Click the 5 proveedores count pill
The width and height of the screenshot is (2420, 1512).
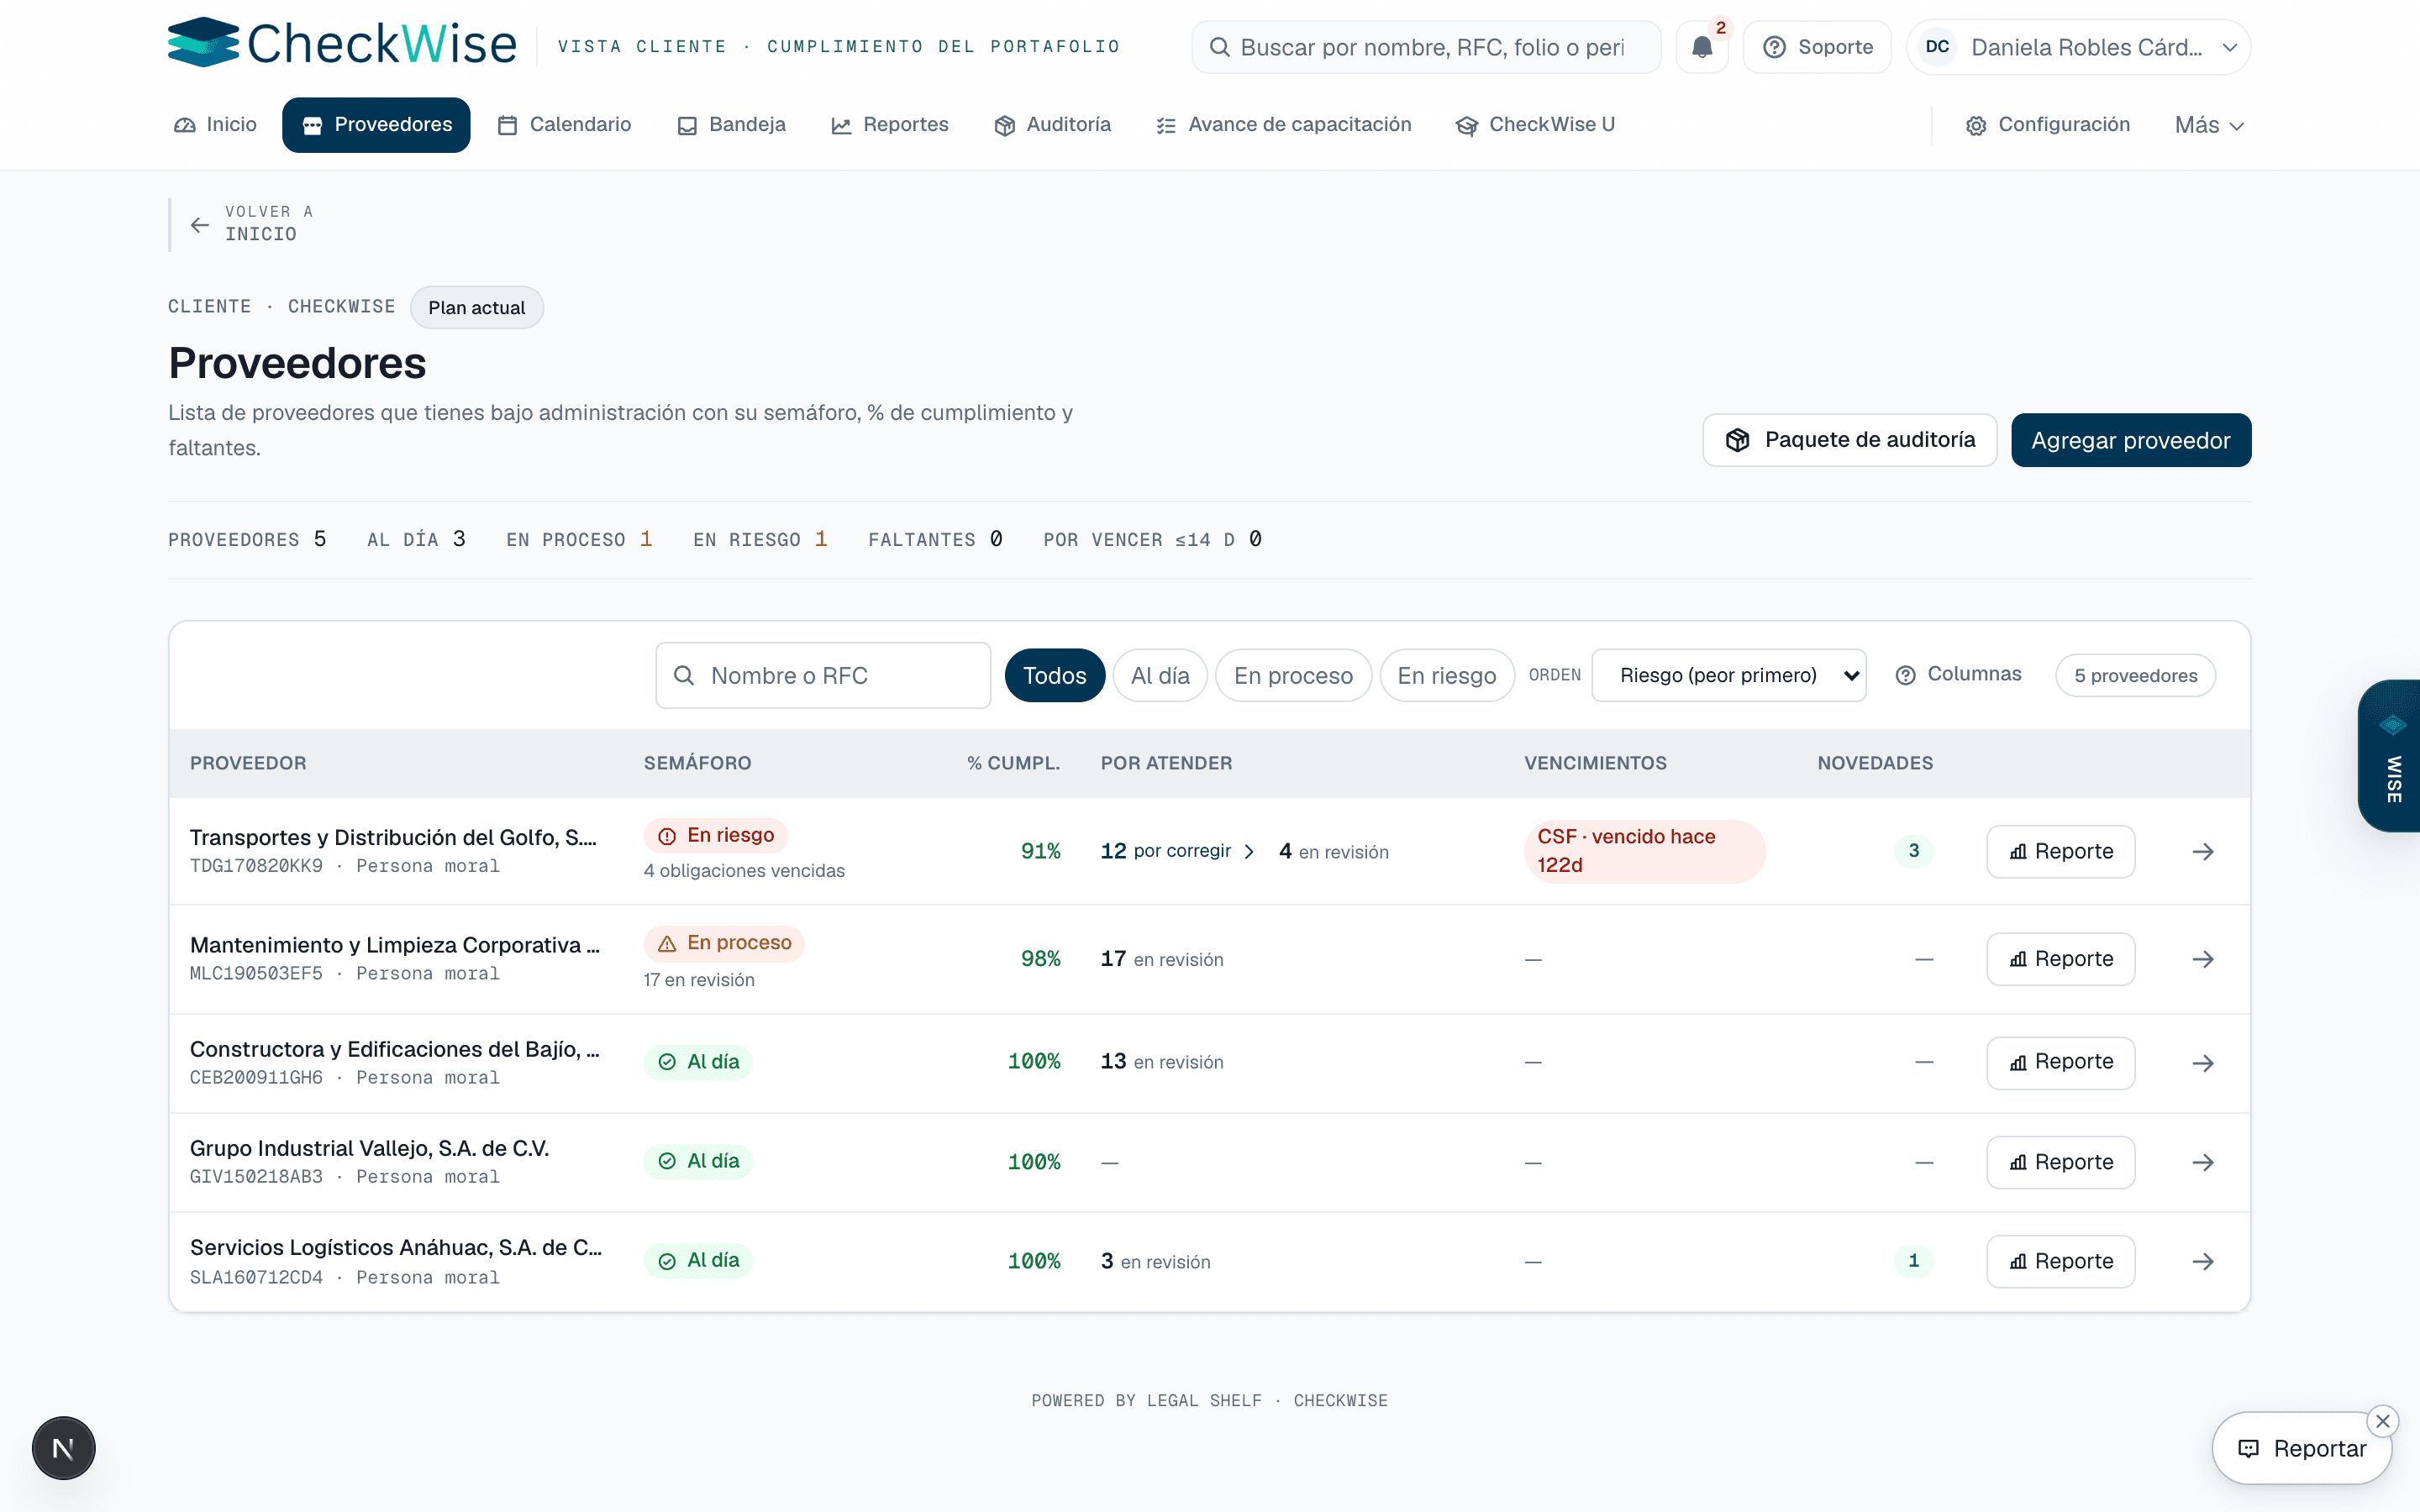(2135, 675)
